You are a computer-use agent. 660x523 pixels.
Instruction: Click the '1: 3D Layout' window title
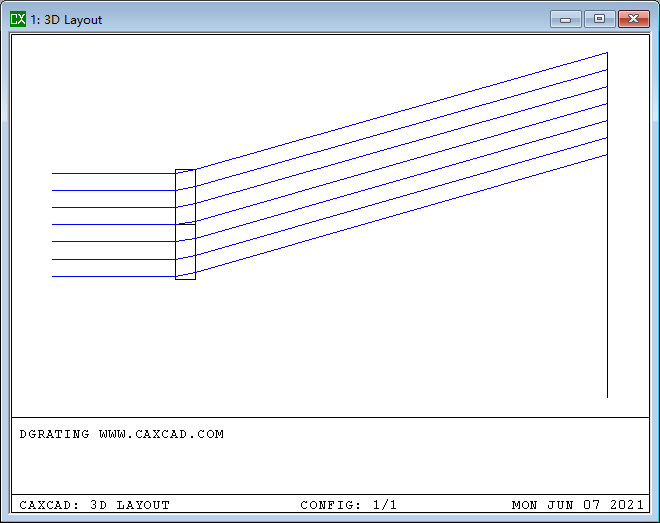click(66, 20)
